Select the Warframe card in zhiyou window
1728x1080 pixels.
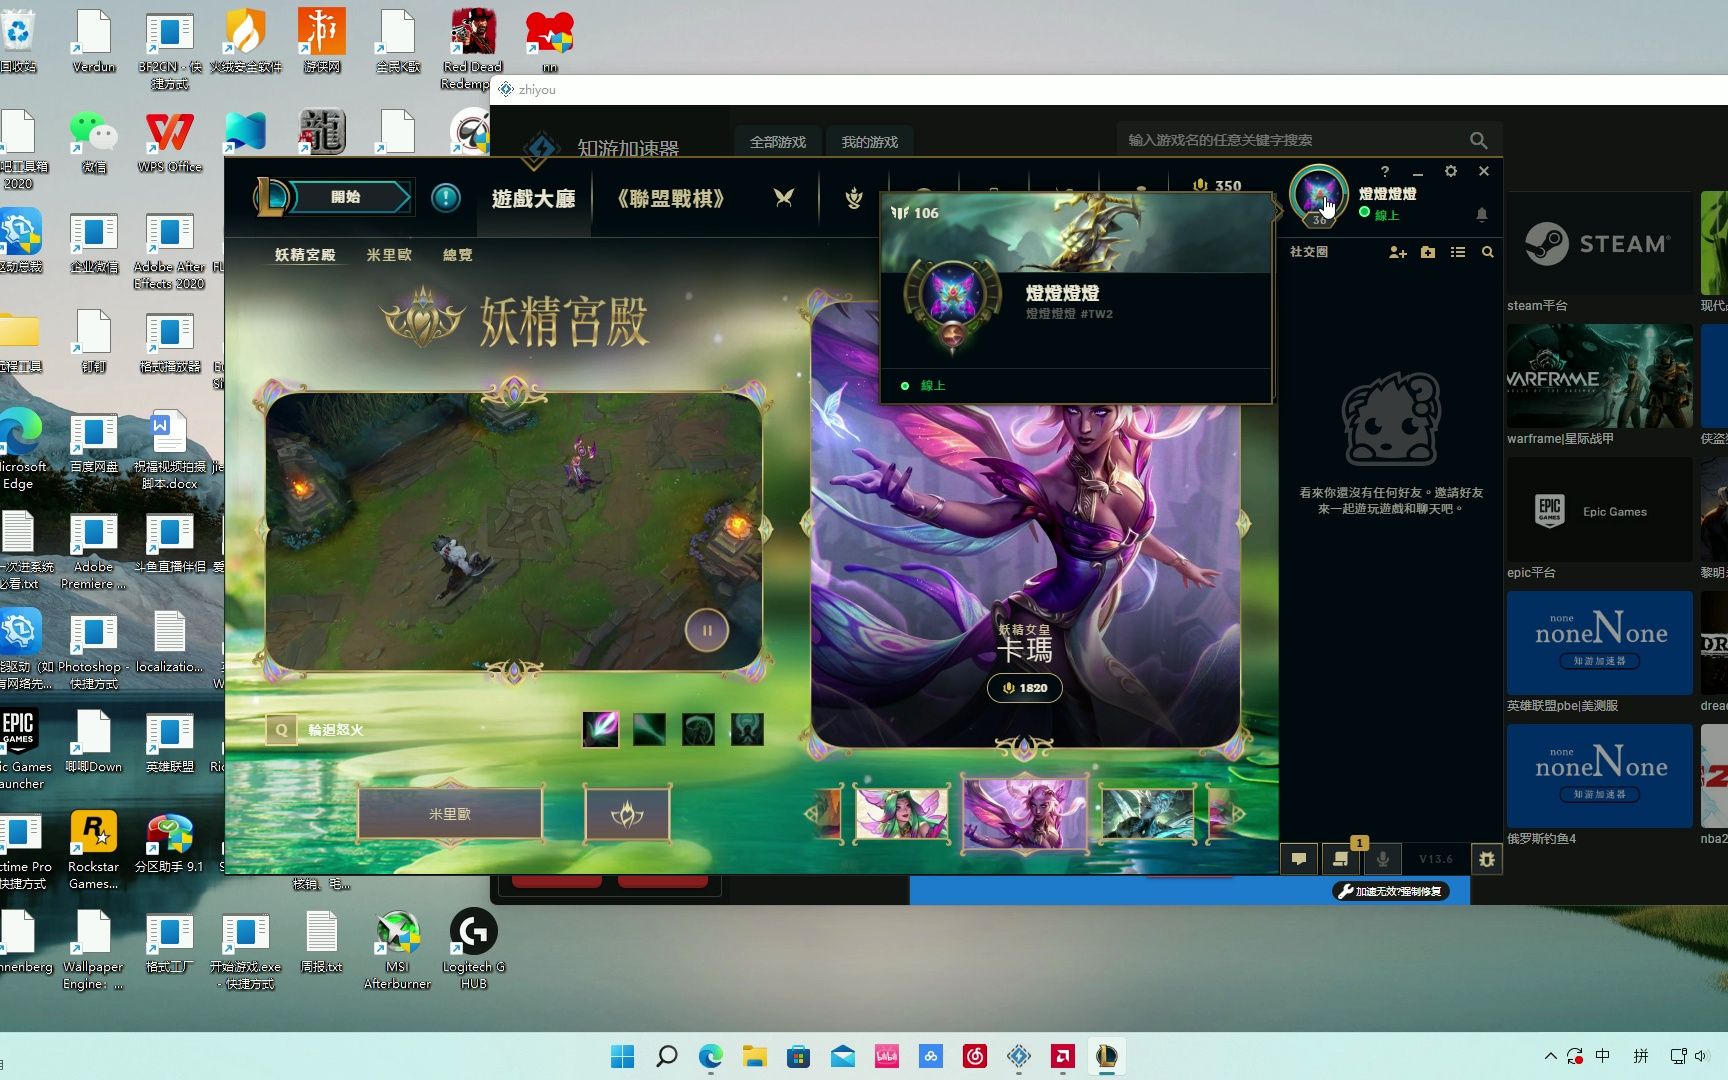1599,376
